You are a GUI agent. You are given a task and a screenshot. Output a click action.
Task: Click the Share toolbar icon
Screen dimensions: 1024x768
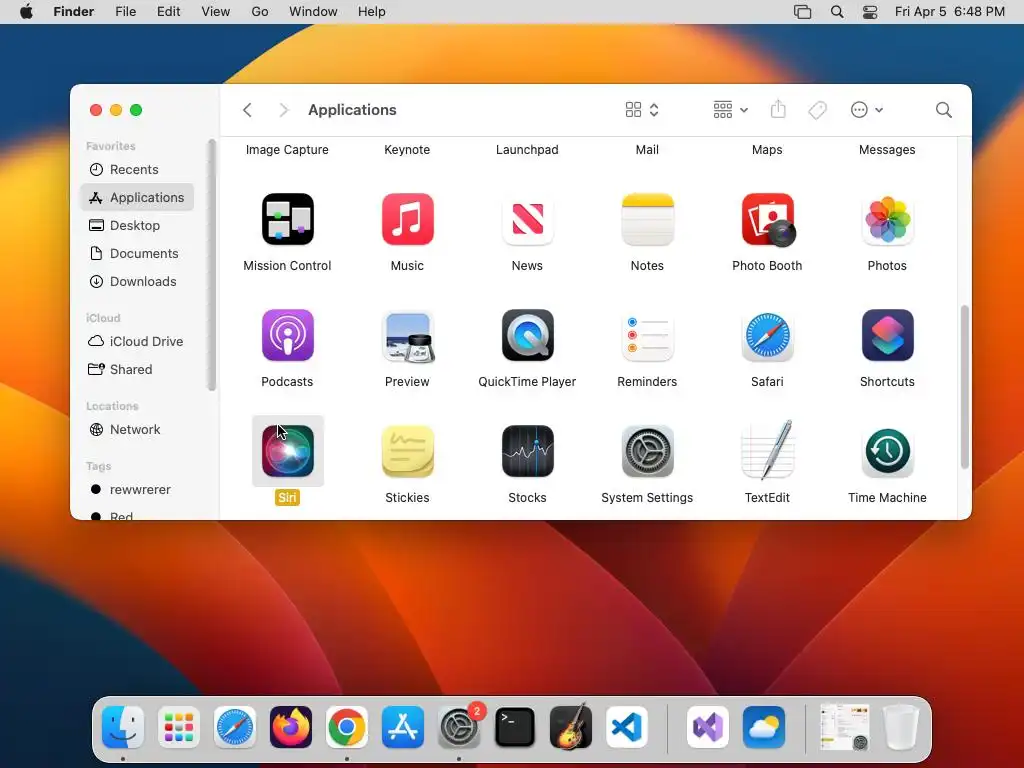(778, 109)
